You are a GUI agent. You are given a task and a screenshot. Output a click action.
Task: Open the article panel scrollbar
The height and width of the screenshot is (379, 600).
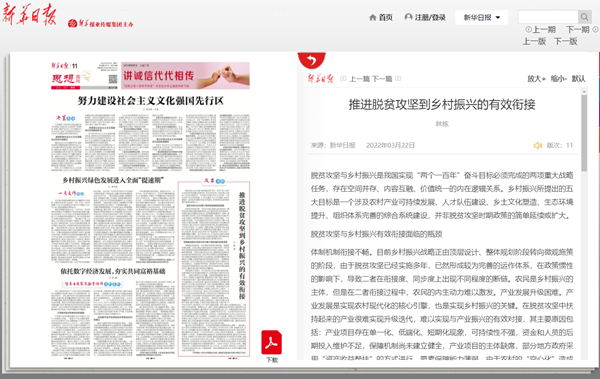coord(584,132)
